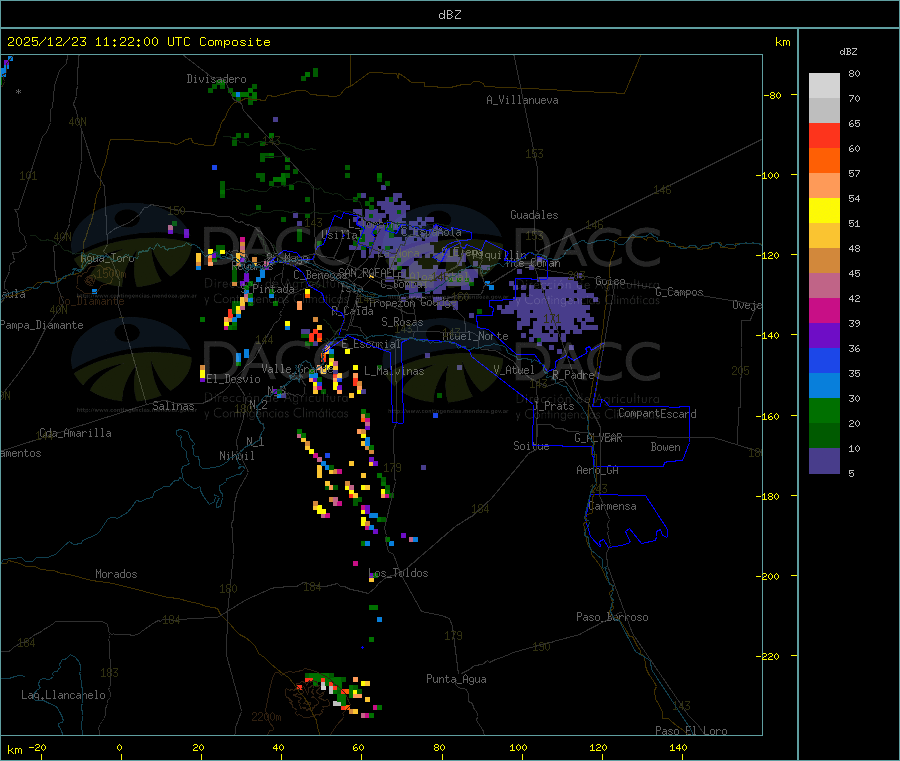Click the dBZ title at top
This screenshot has width=900, height=761.
(x=449, y=15)
